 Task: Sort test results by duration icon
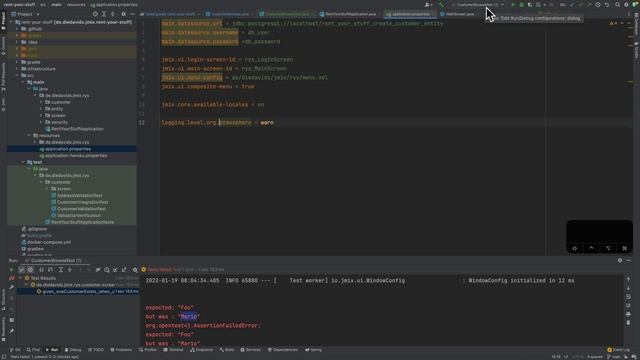[x=50, y=269]
